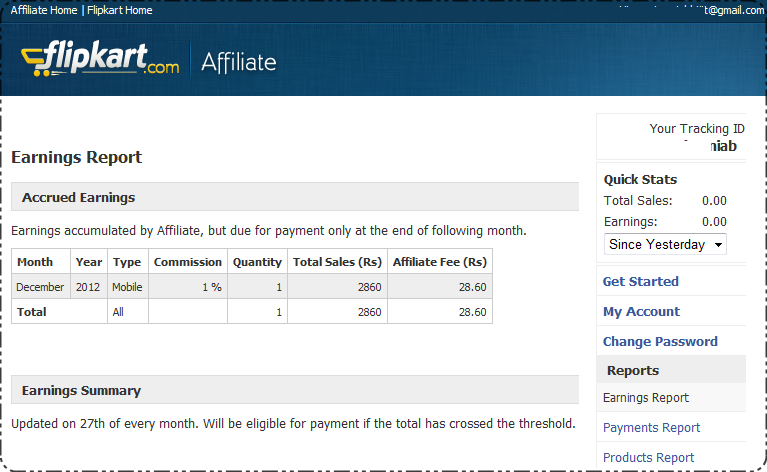Click 28.60 in the December row
This screenshot has height=472, width=767.
(x=473, y=287)
